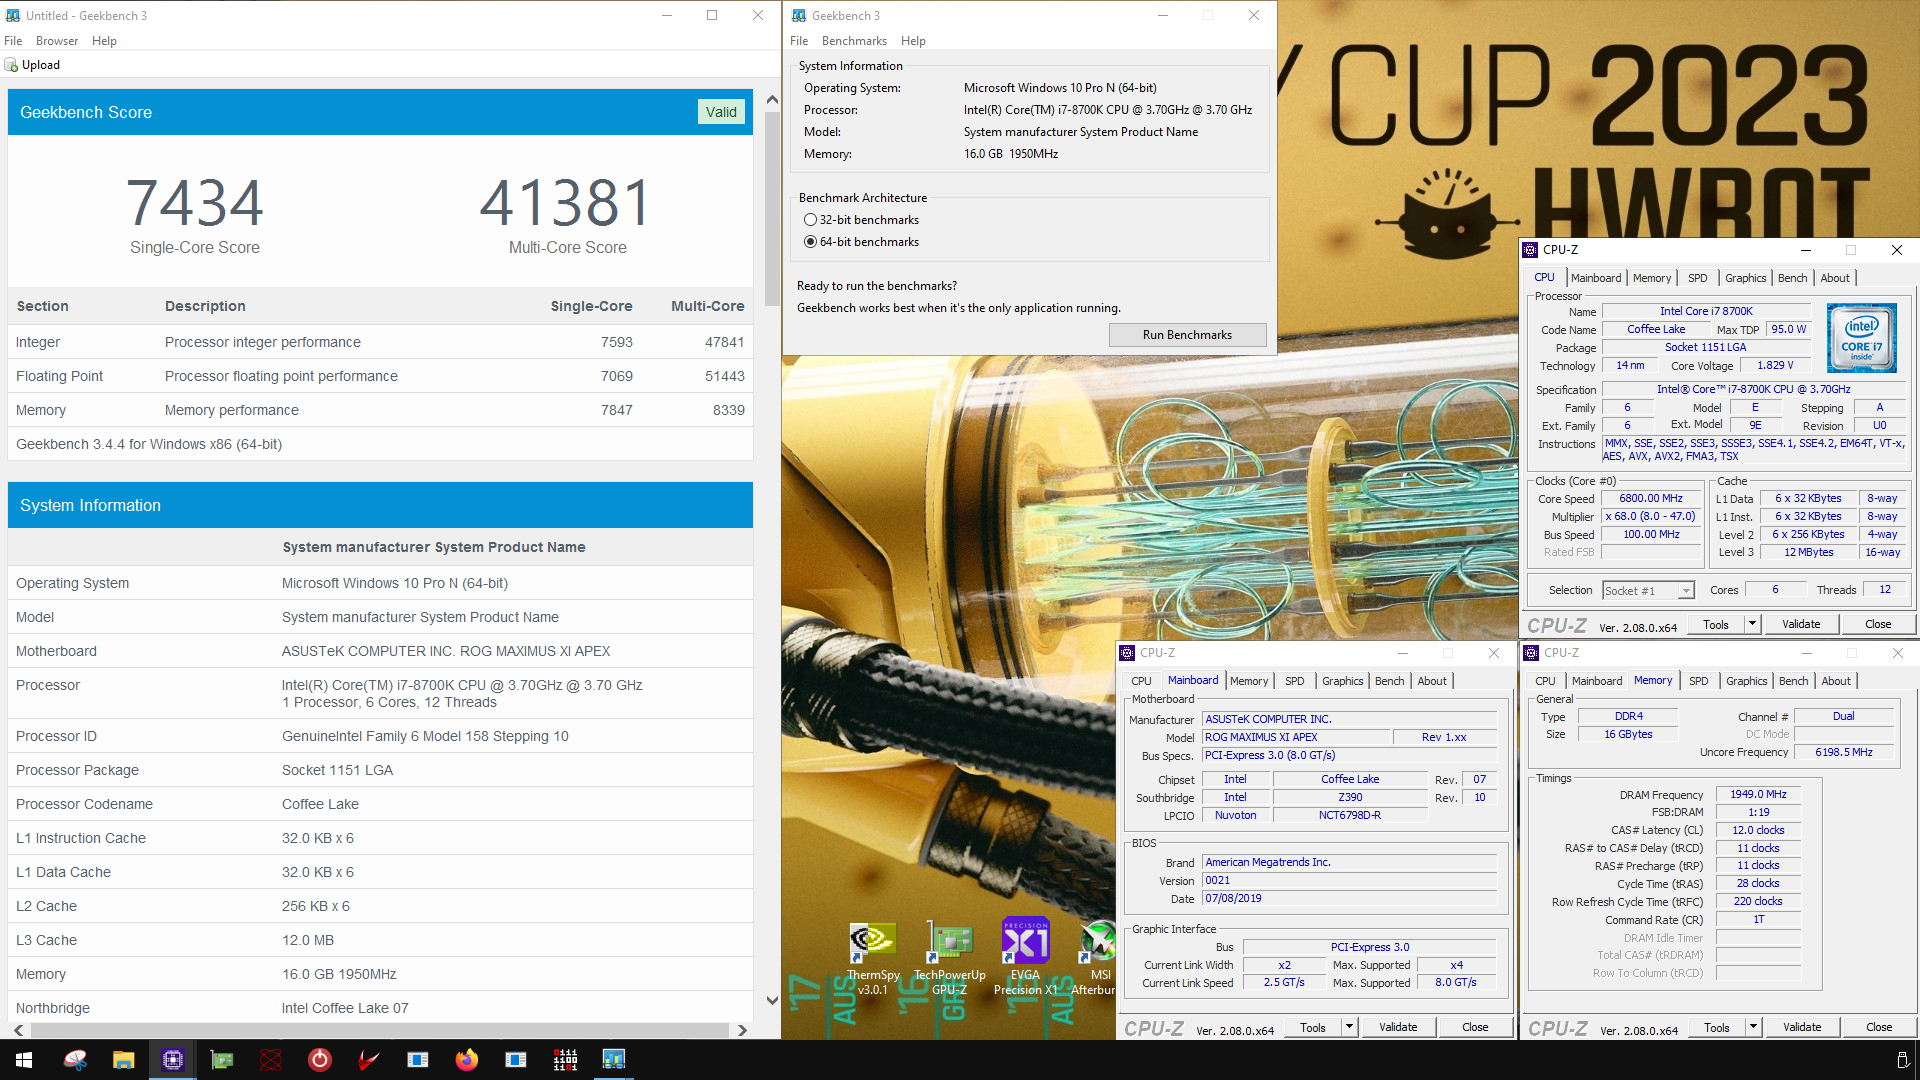Viewport: 1920px width, 1080px height.
Task: Open TechPowerUp GPU-Z desktop shortcut
Action: coord(949,958)
